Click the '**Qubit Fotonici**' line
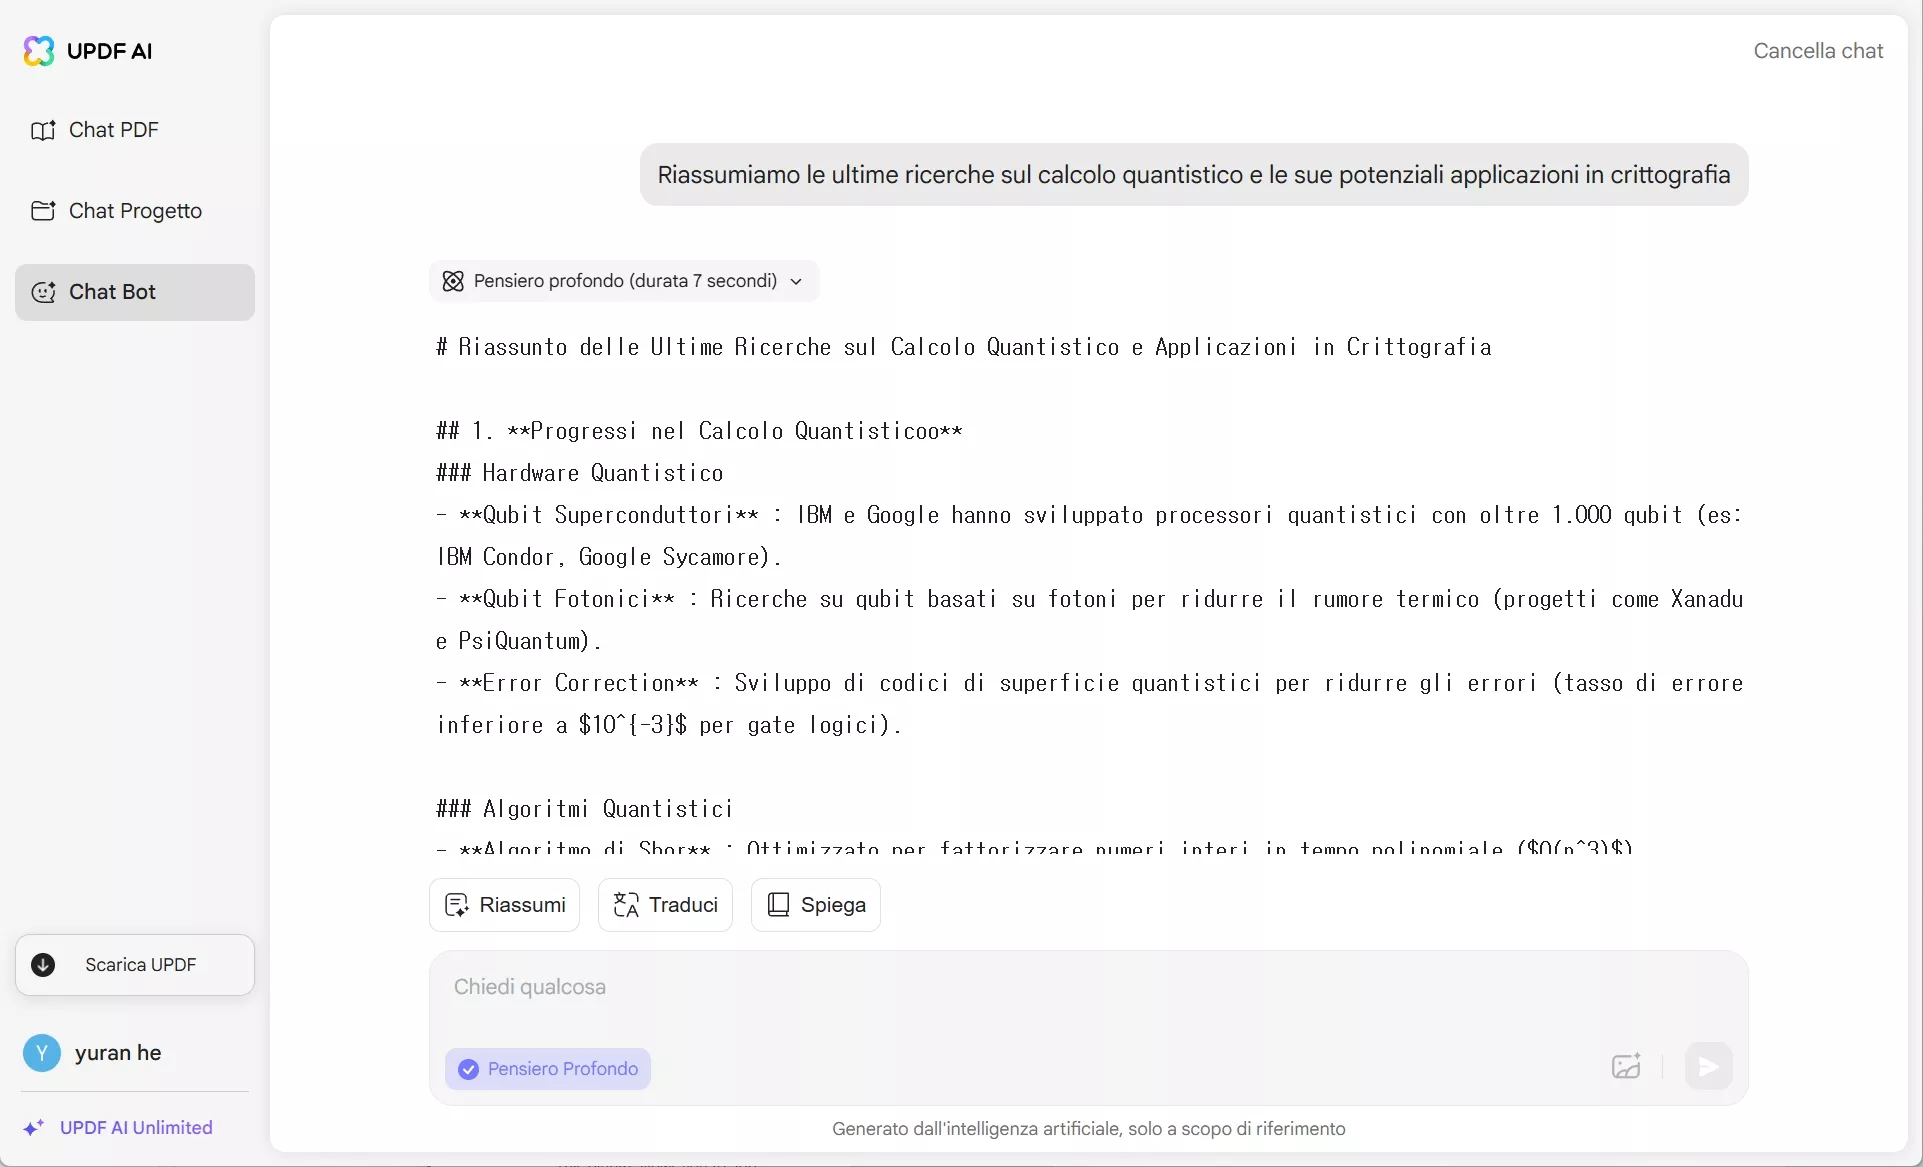Viewport: 1923px width, 1167px height. (1089, 620)
